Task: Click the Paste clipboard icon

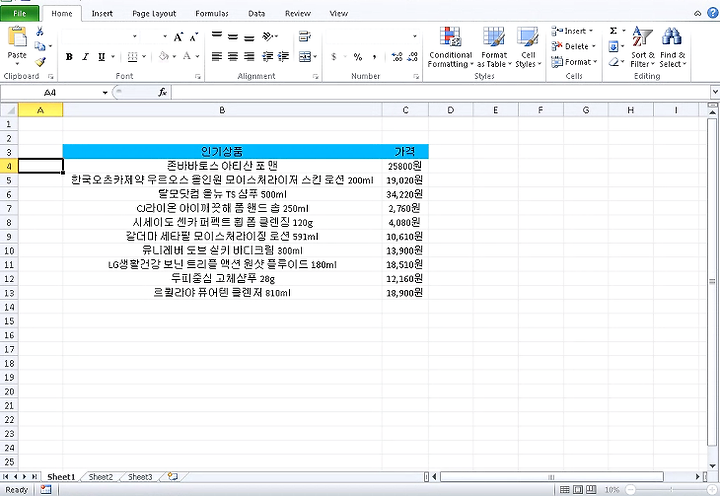Action: pos(17,37)
